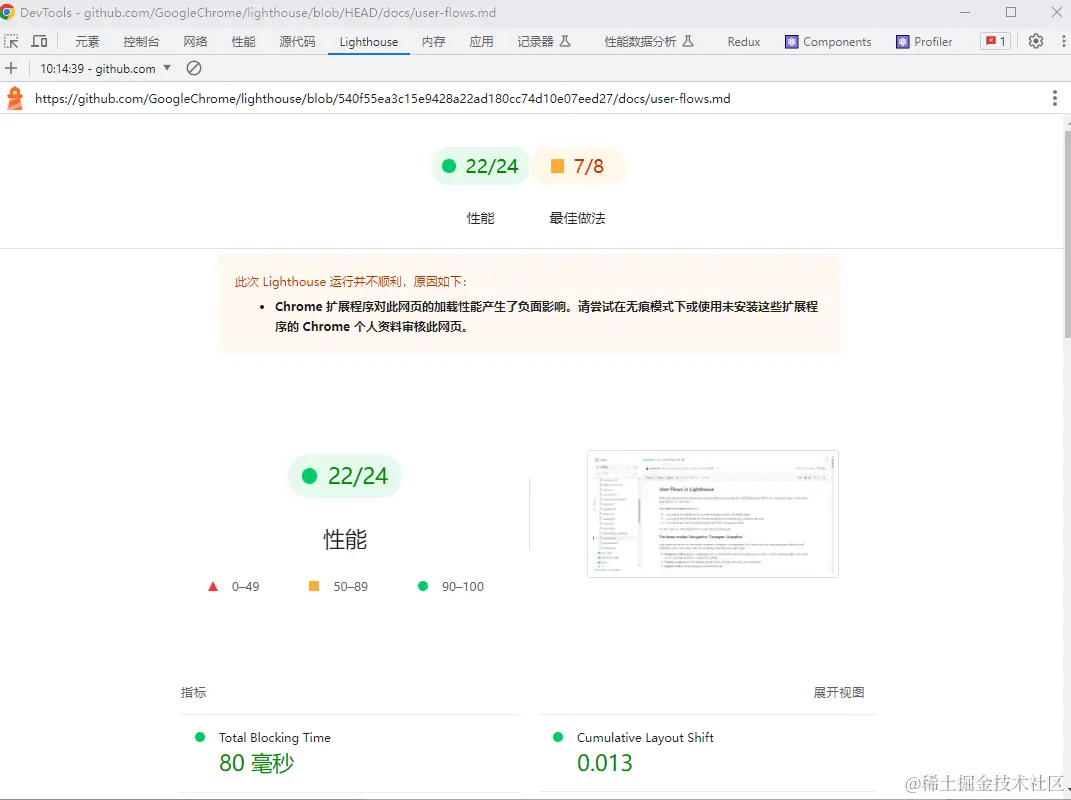Open the DevTools more options menu
The width and height of the screenshot is (1071, 800).
click(x=1063, y=41)
